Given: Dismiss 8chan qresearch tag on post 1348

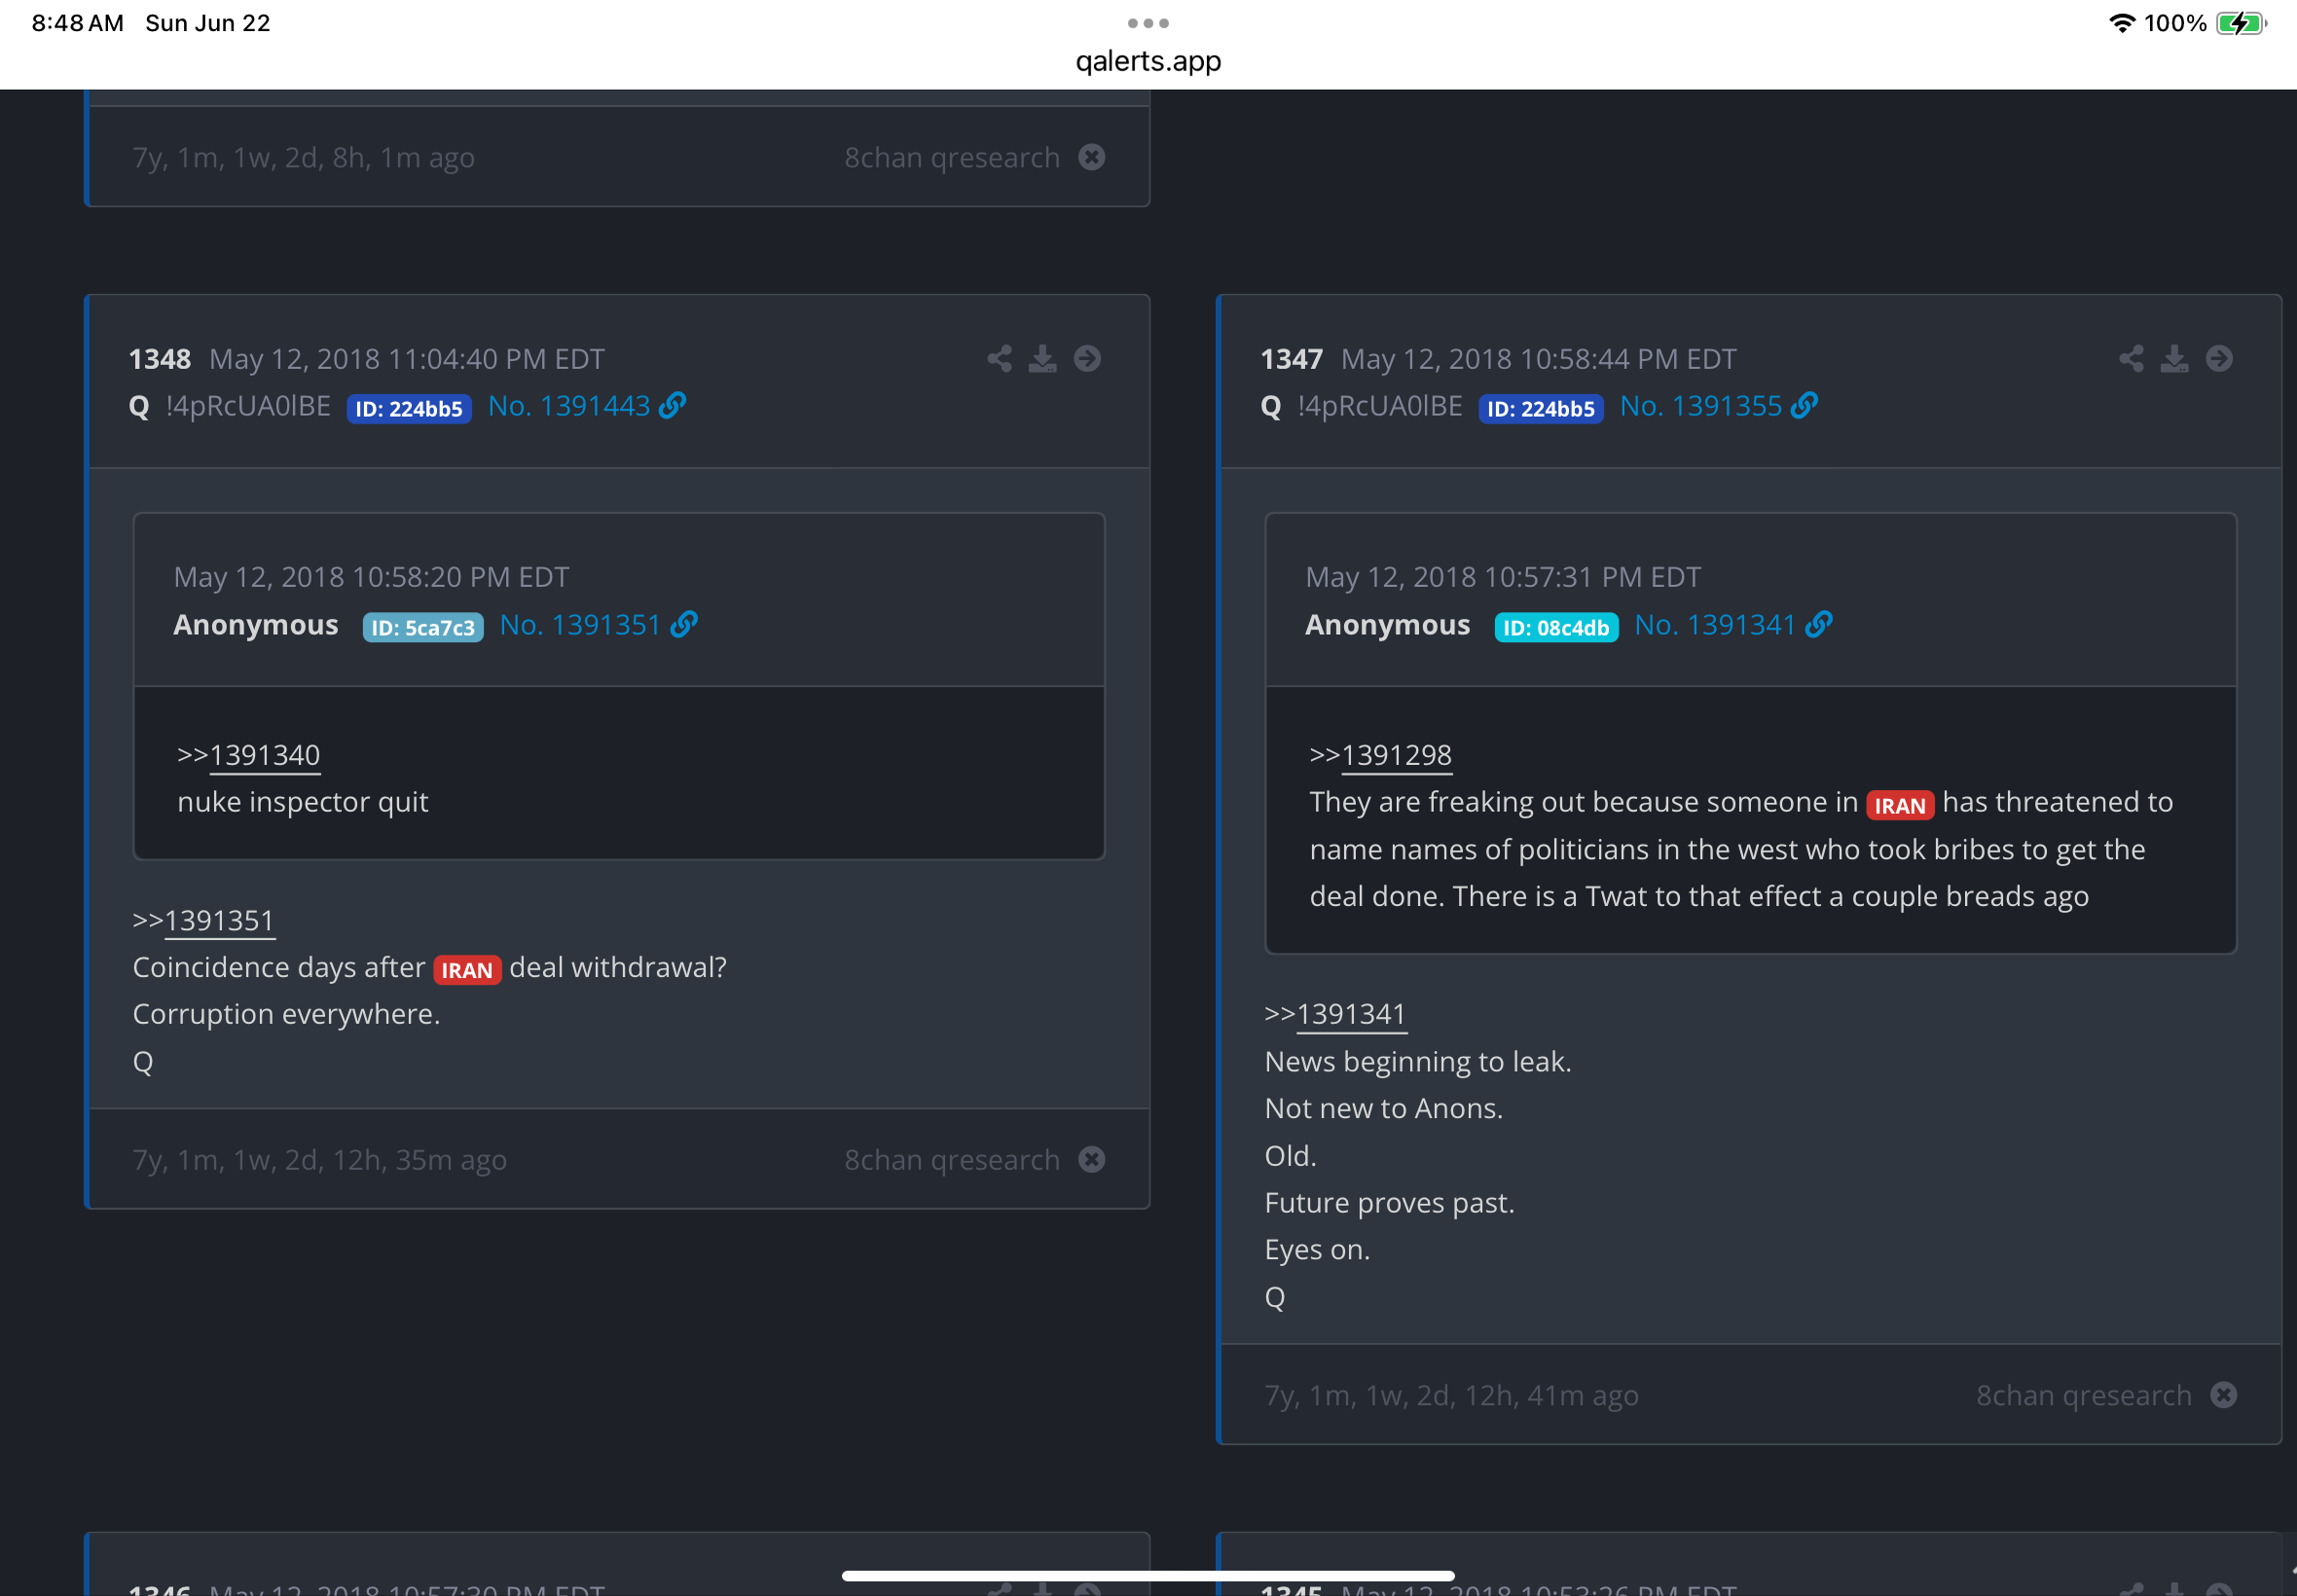Looking at the screenshot, I should tap(1092, 1159).
